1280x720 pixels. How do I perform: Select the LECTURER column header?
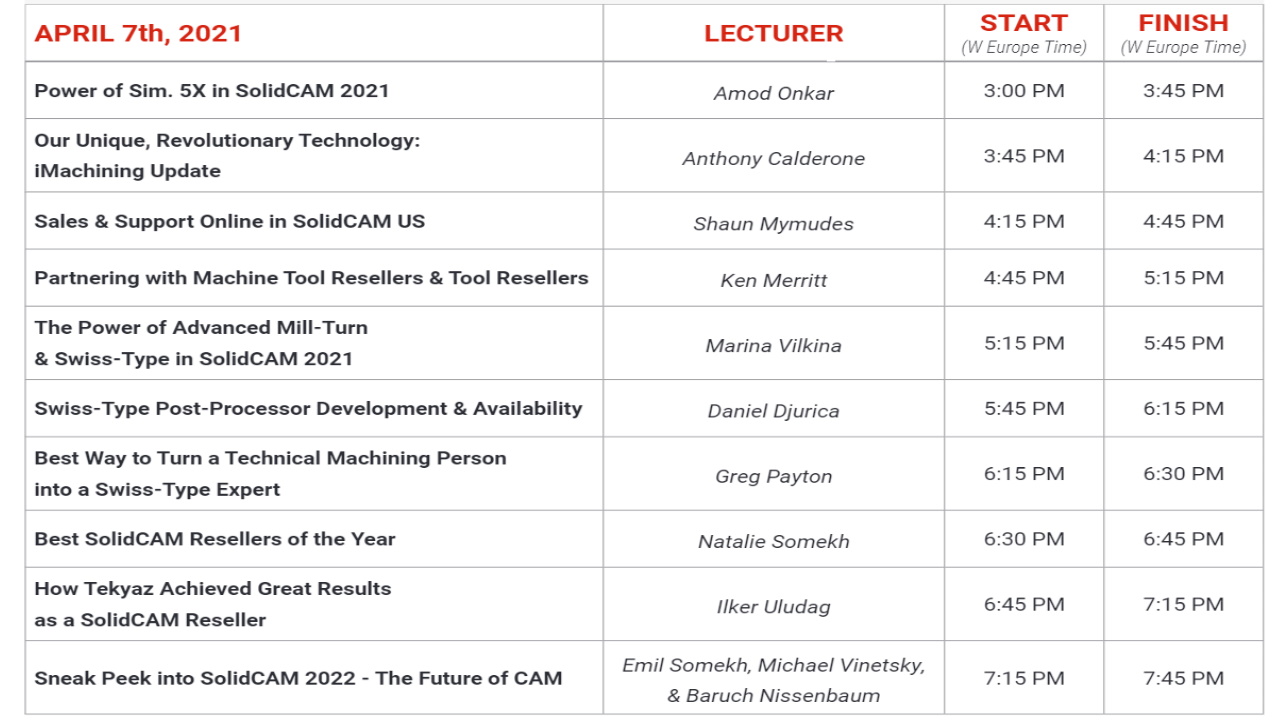[x=773, y=33]
